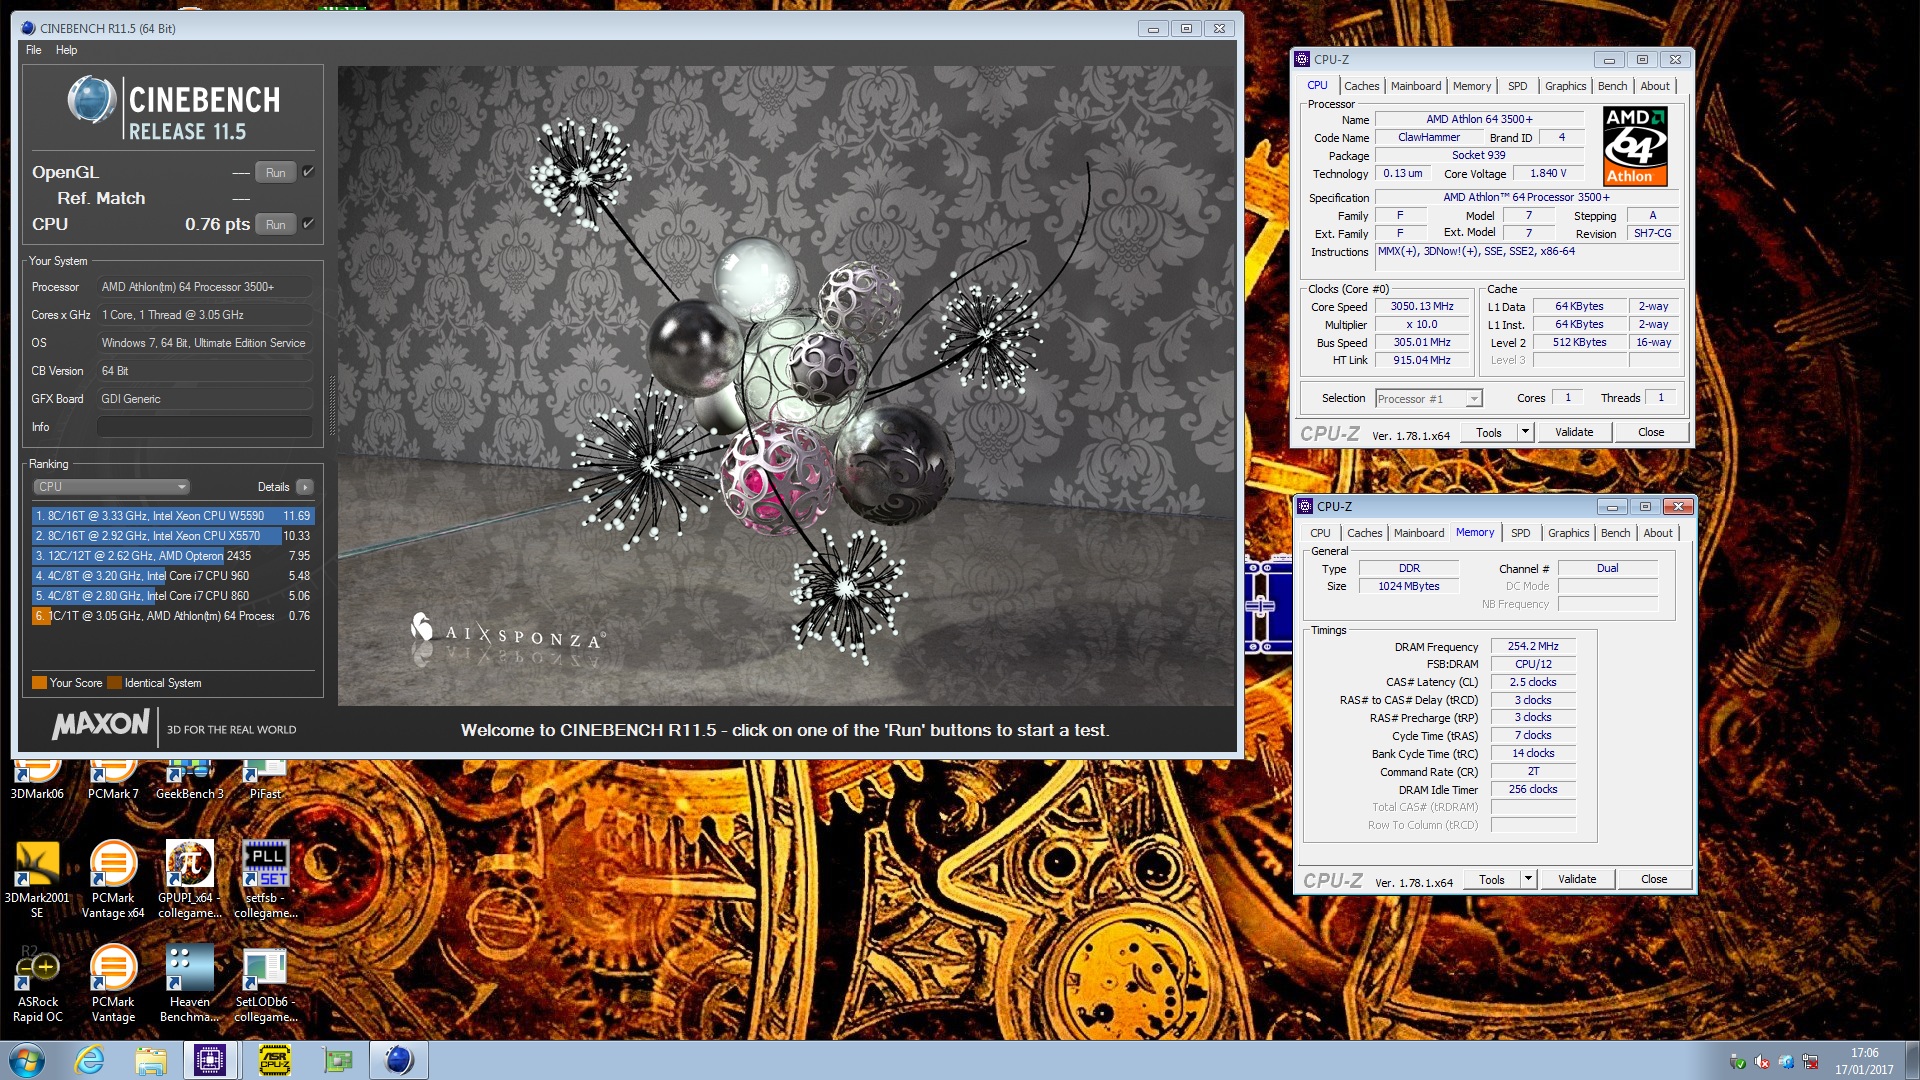This screenshot has width=1920, height=1080.
Task: Open the Processor #1 selection dropdown
Action: point(1428,399)
